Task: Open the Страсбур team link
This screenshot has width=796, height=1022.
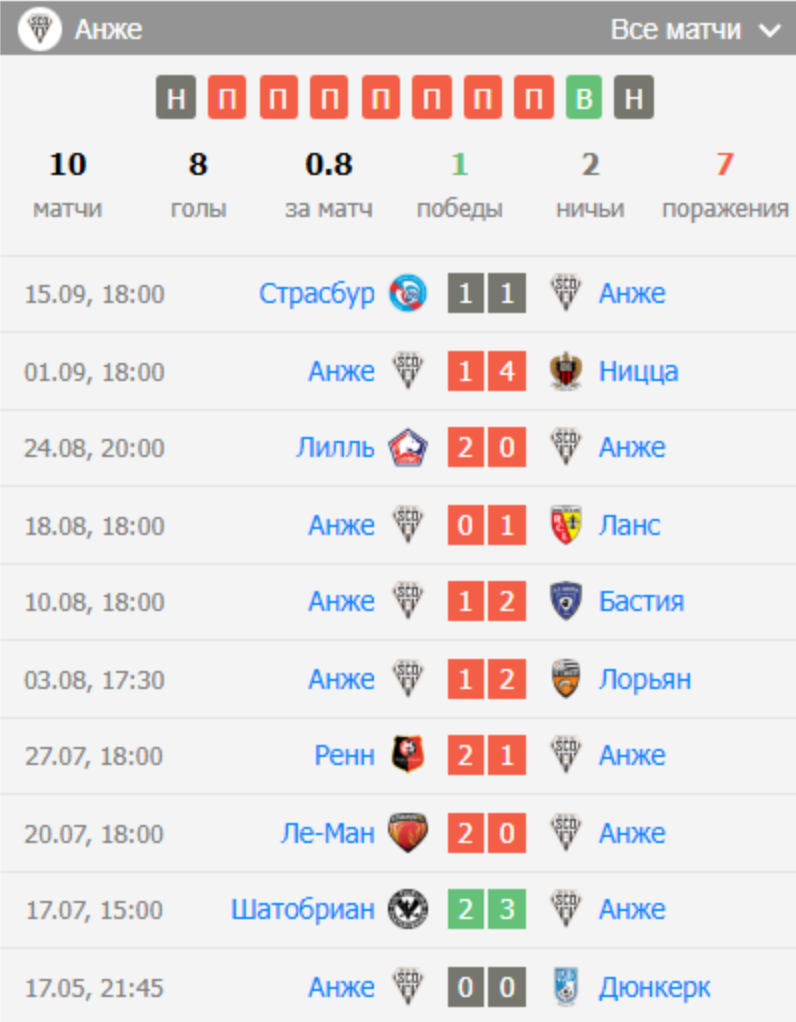Action: 316,293
